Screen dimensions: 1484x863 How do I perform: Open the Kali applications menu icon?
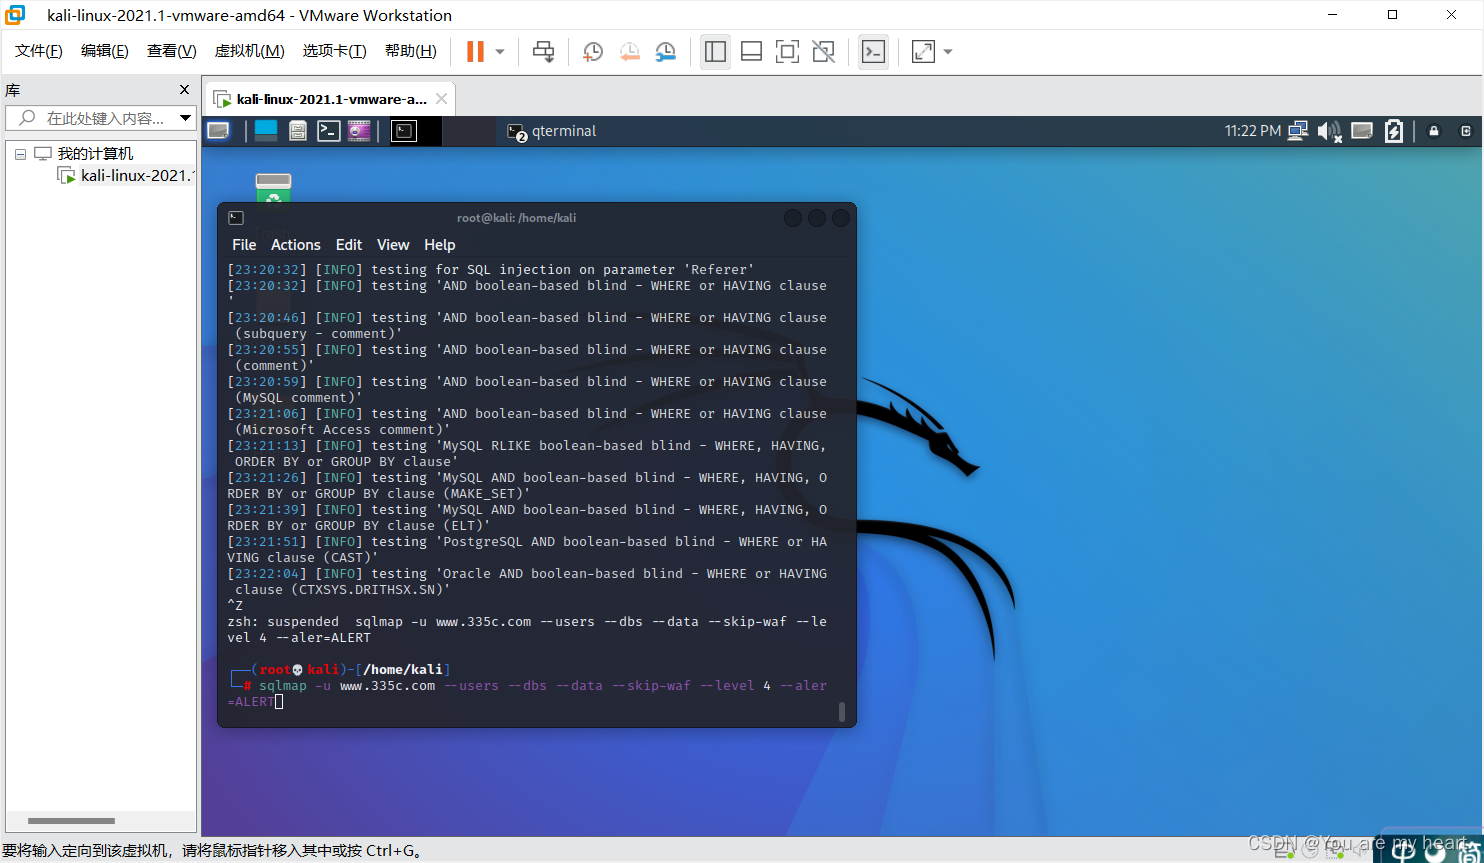218,131
